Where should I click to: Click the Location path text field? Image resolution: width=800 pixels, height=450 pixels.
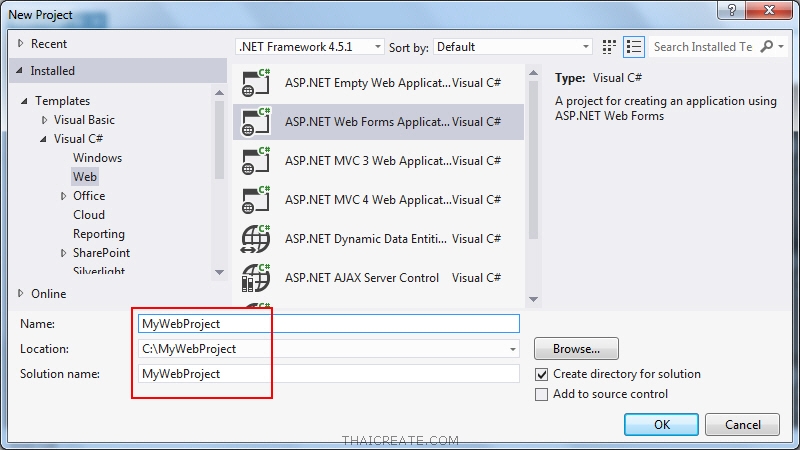[x=321, y=349]
